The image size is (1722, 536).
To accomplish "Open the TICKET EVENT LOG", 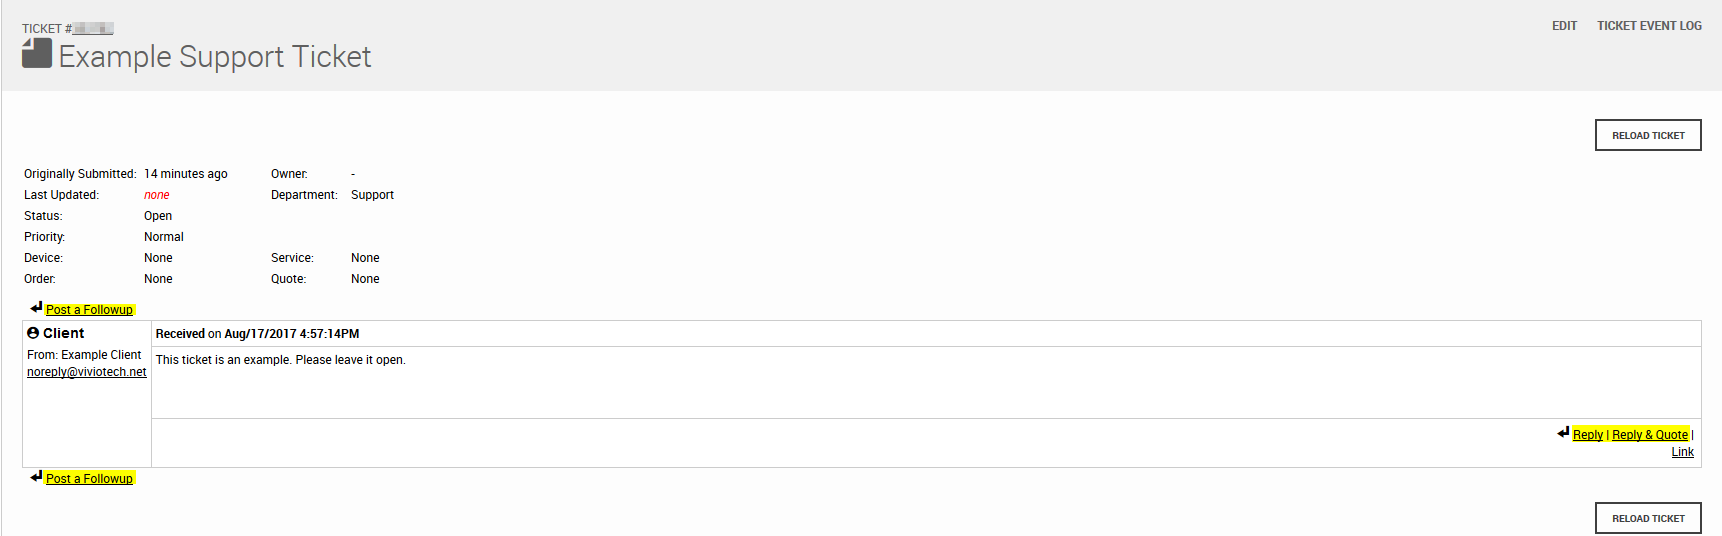I will coord(1649,26).
